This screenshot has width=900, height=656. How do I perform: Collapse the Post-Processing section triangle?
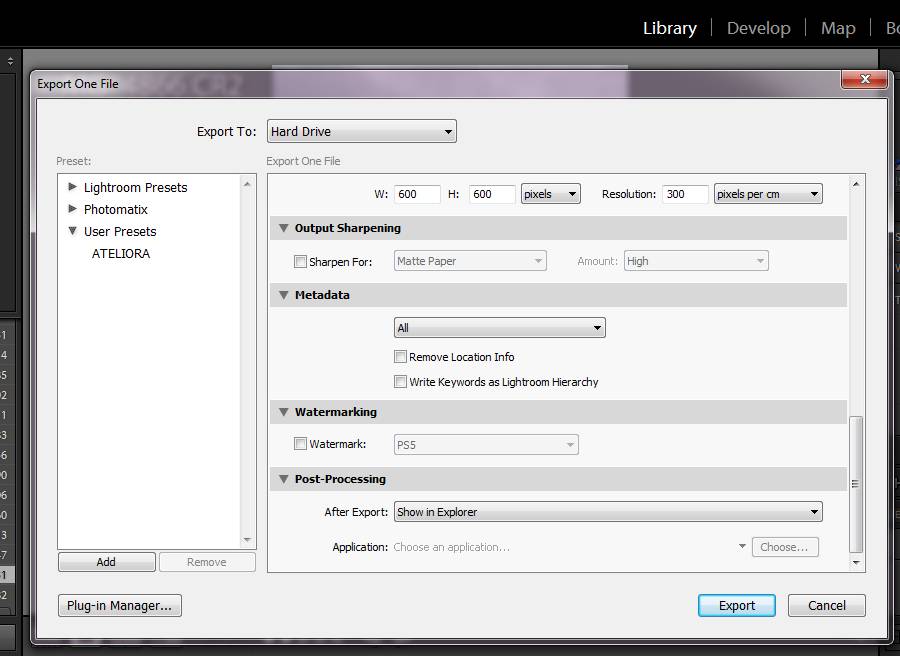[283, 479]
